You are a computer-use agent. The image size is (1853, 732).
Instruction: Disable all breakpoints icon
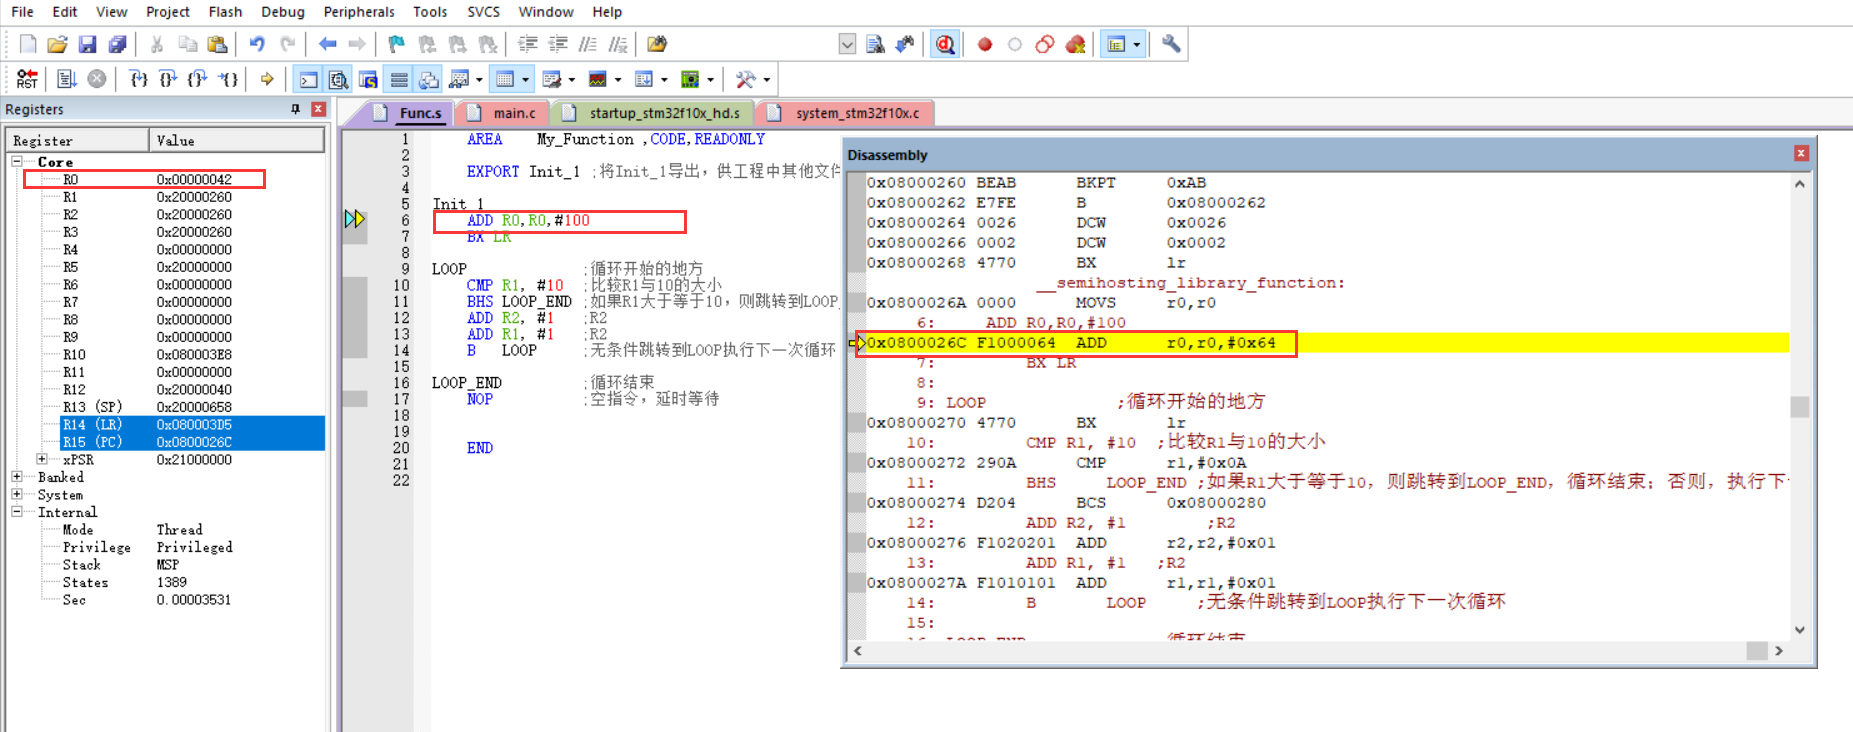pyautogui.click(x=1045, y=44)
